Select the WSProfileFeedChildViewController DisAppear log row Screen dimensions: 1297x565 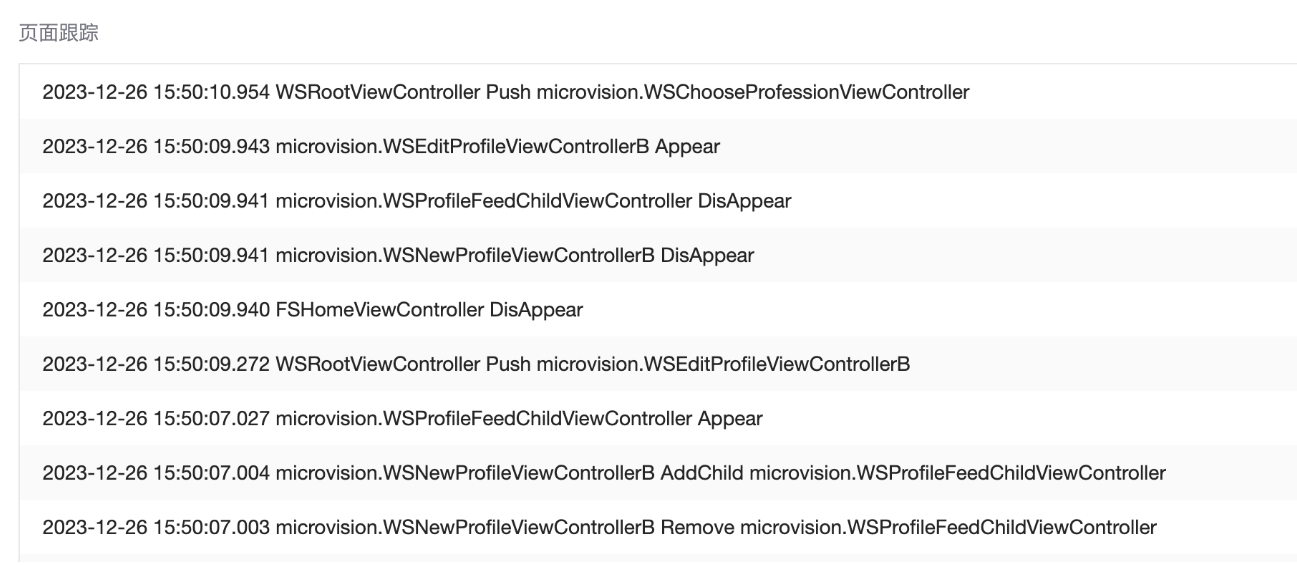coord(416,201)
